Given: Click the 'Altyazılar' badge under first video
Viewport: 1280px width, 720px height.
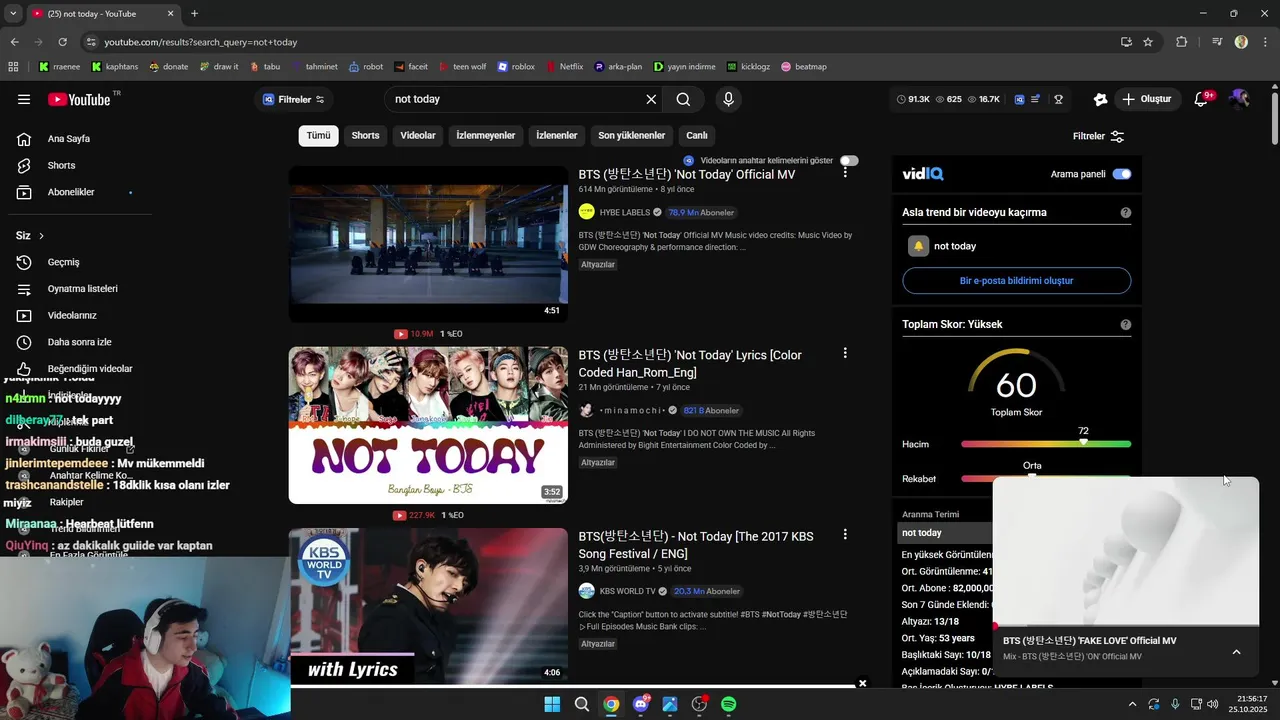Looking at the screenshot, I should (598, 265).
